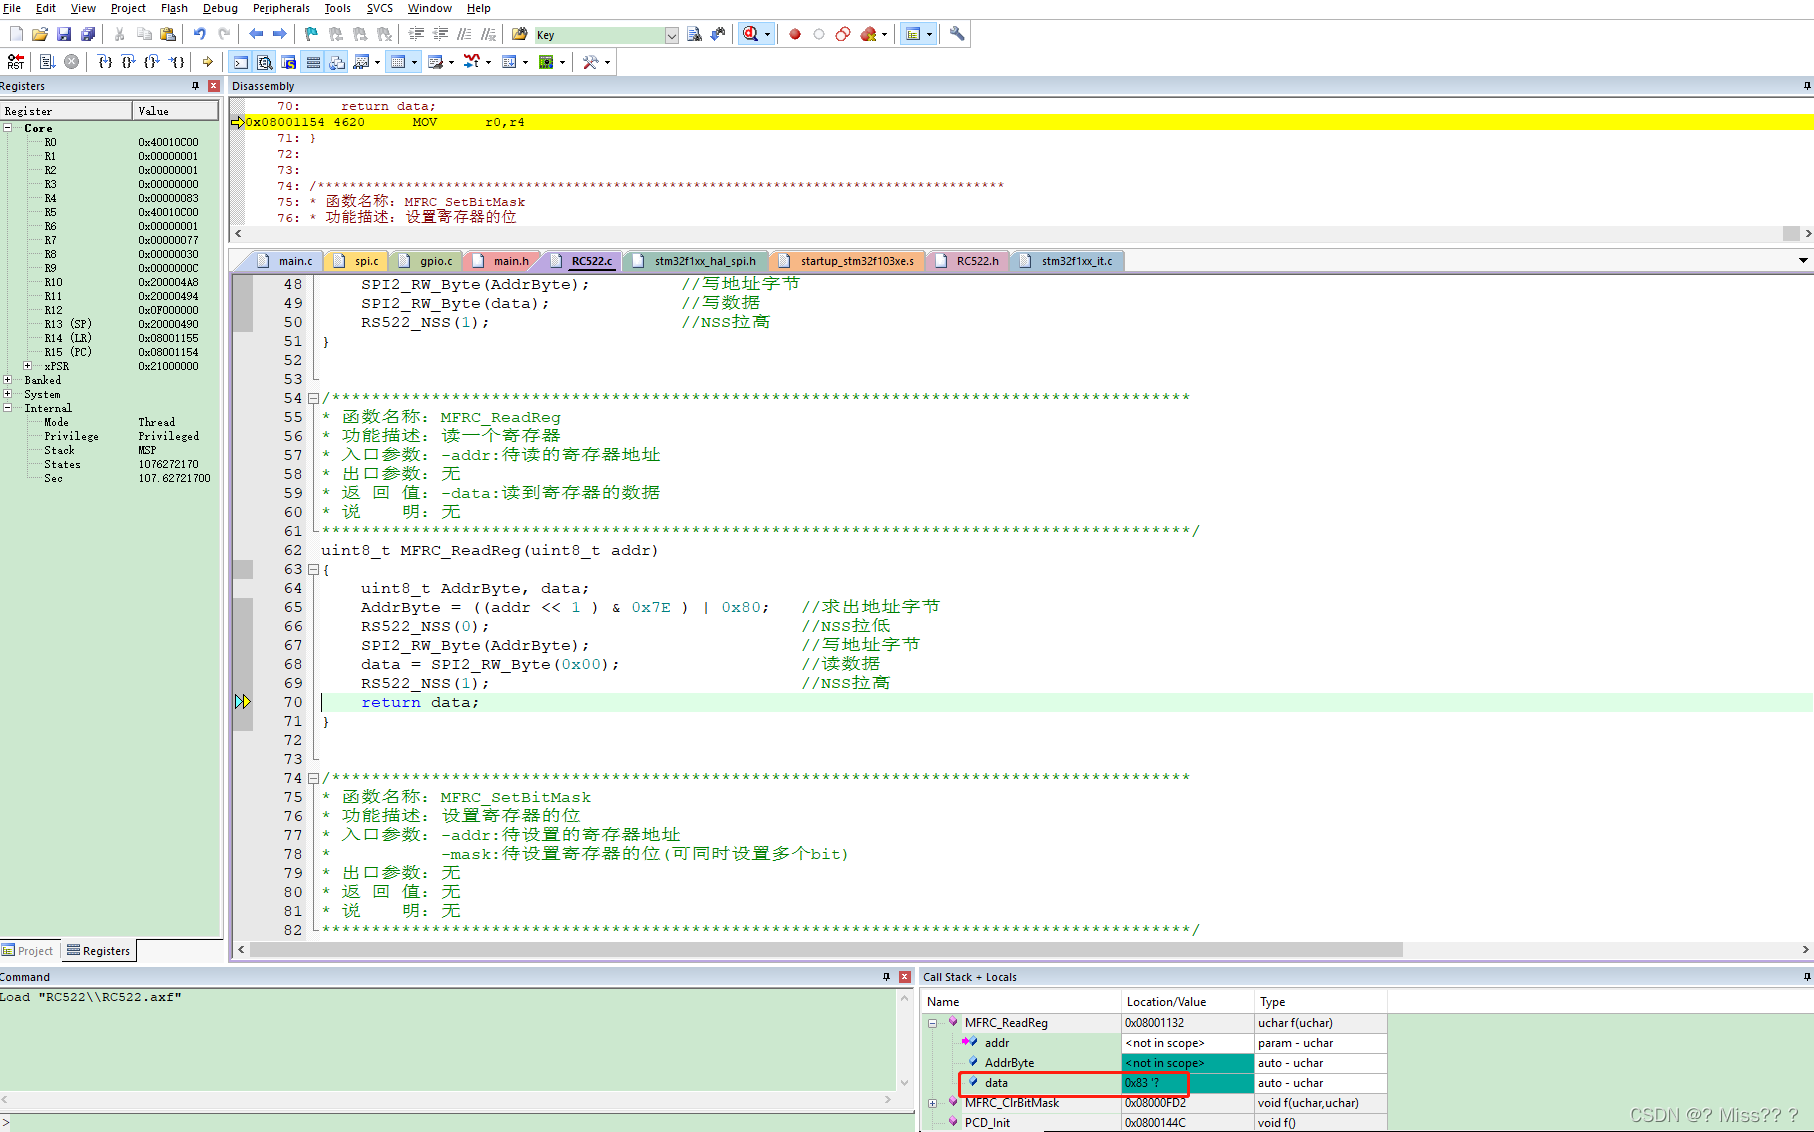1814x1132 pixels.
Task: Save the current file
Action: pyautogui.click(x=64, y=34)
